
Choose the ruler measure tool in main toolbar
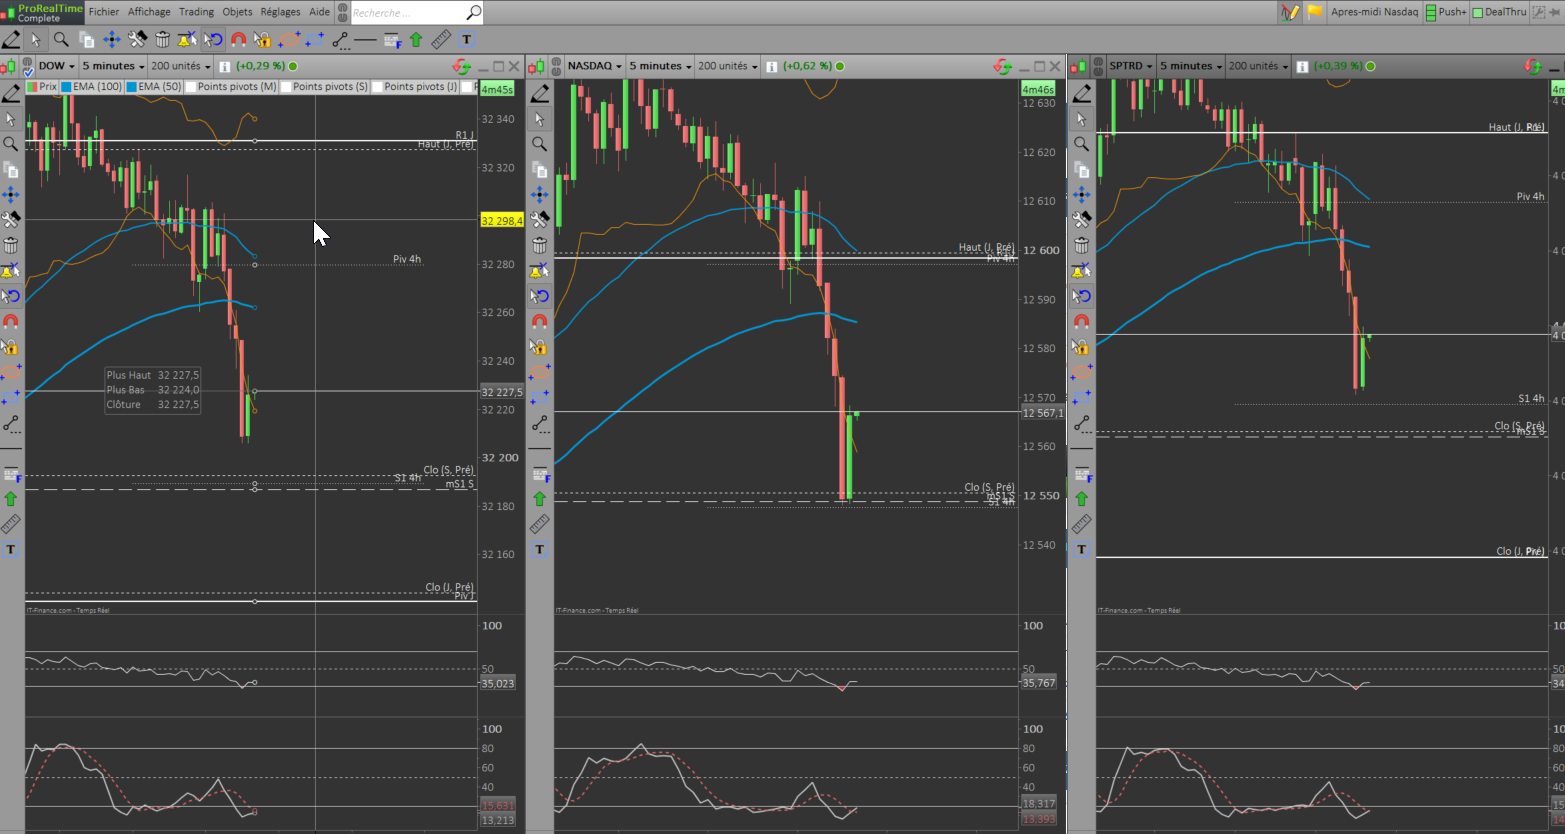(x=441, y=40)
